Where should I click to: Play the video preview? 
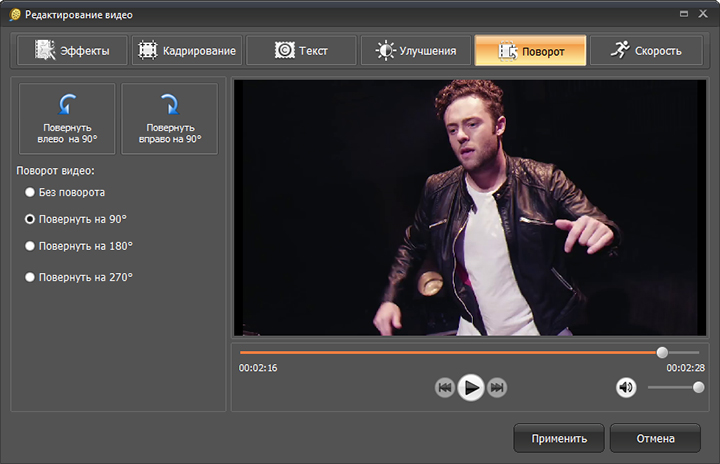click(471, 388)
